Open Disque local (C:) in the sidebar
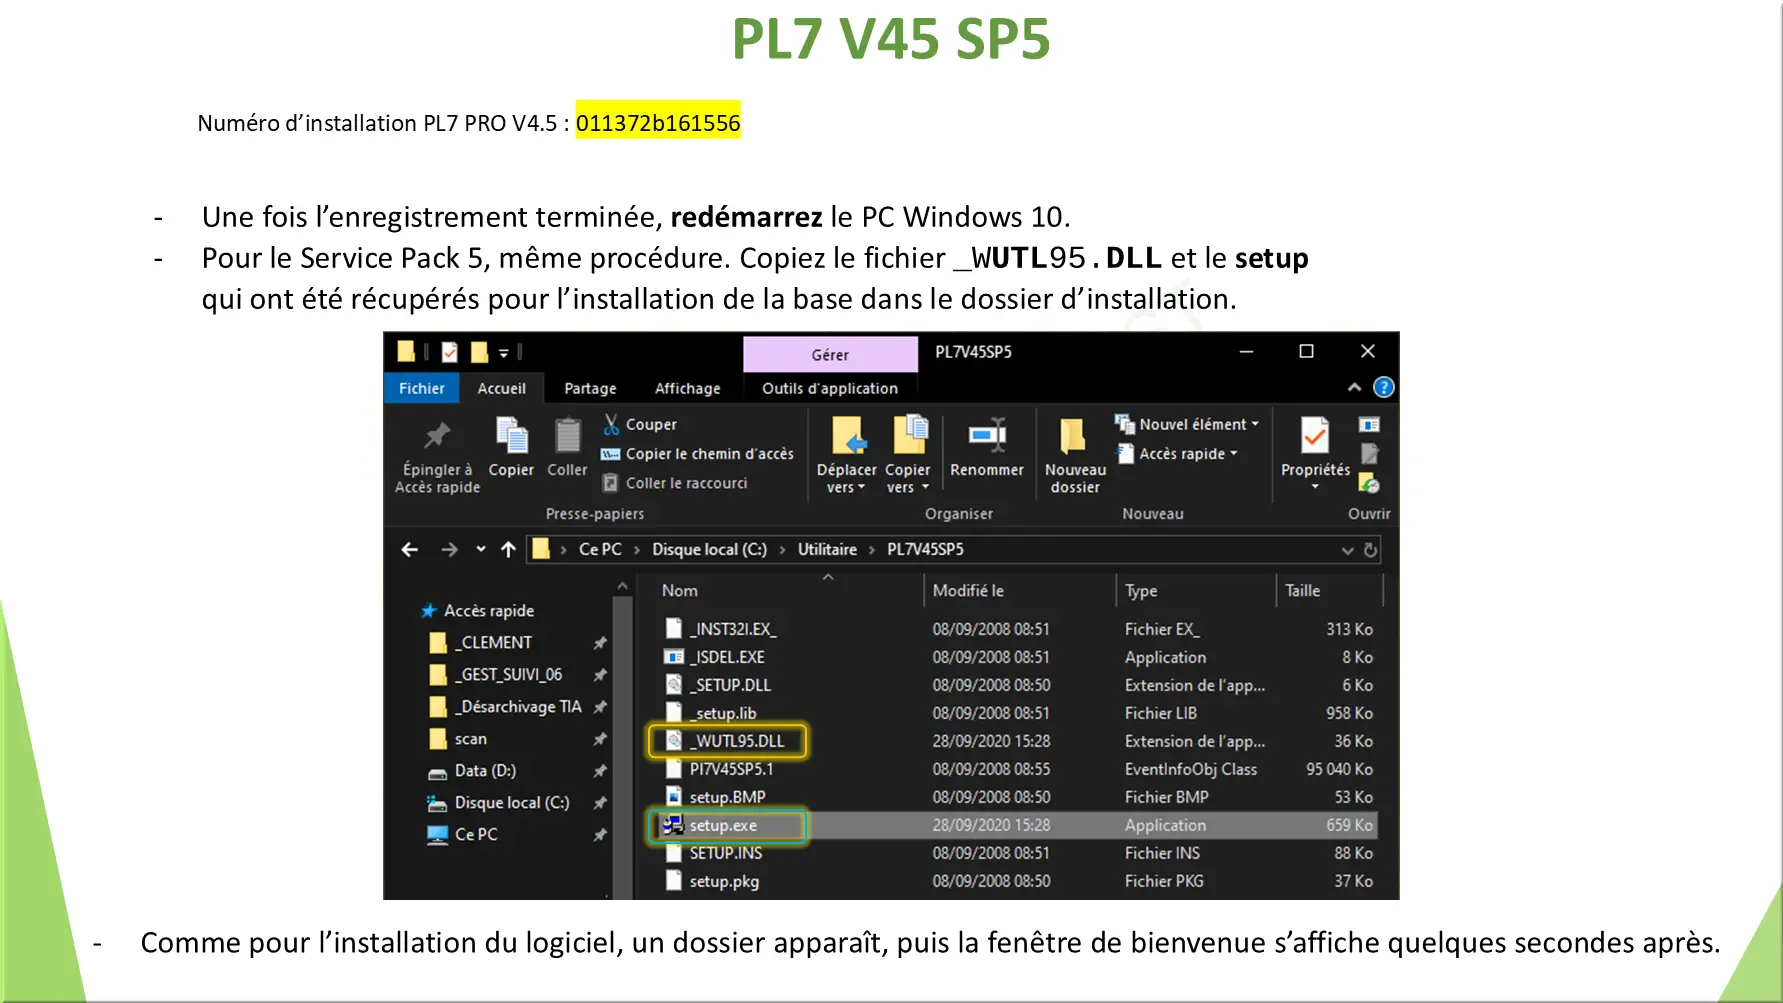The image size is (1783, 1003). (511, 803)
